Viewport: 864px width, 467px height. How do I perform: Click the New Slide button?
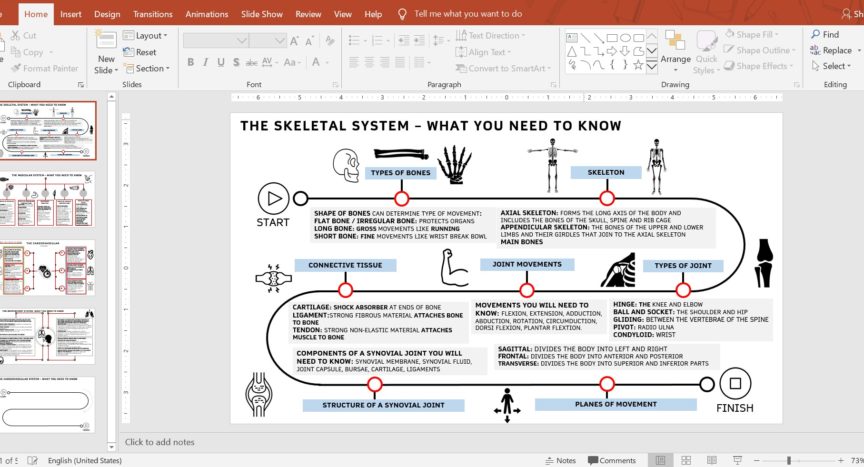coord(105,53)
